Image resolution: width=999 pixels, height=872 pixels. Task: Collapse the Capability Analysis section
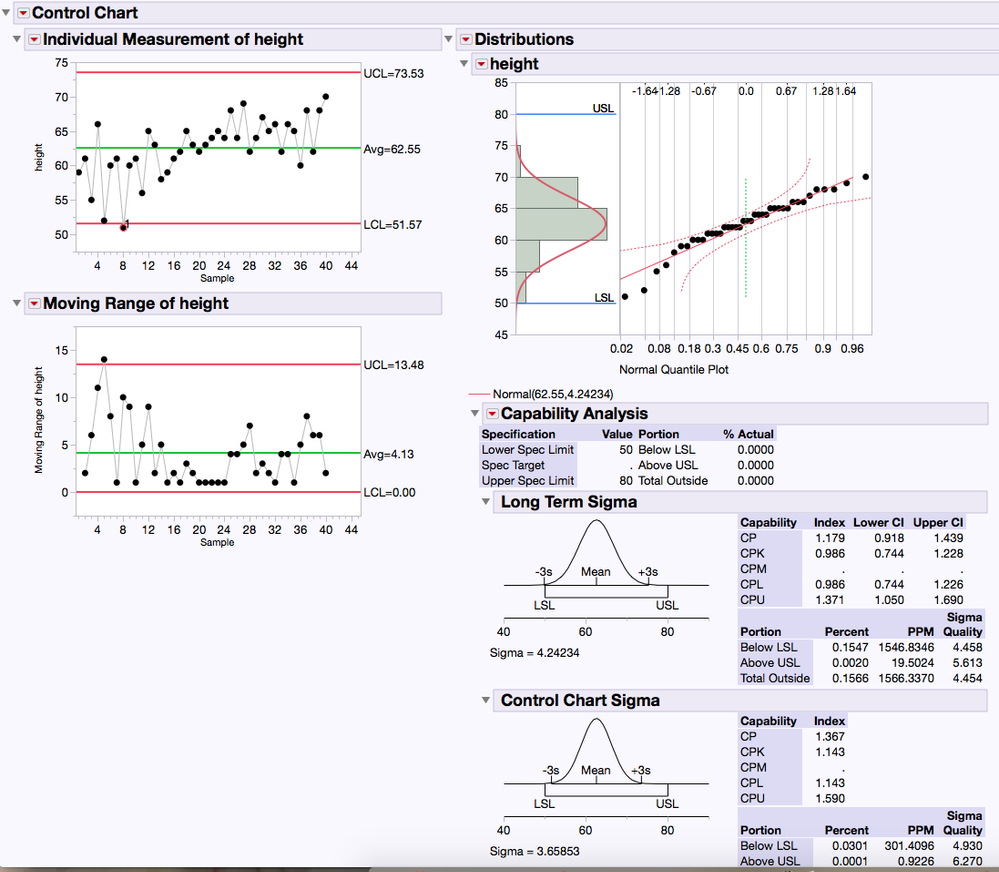tap(475, 413)
